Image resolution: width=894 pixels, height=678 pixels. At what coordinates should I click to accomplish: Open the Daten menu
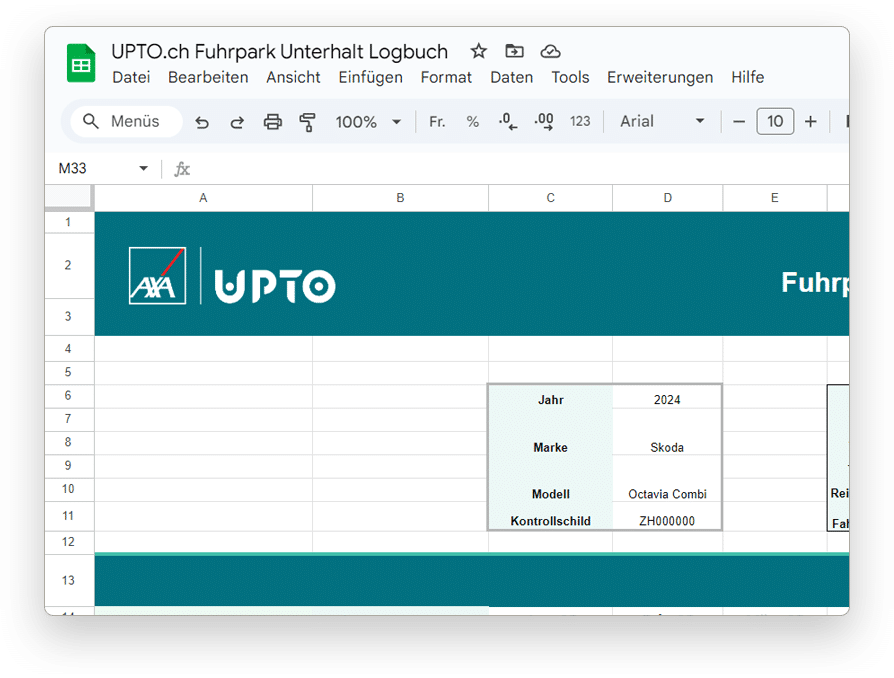coord(511,77)
